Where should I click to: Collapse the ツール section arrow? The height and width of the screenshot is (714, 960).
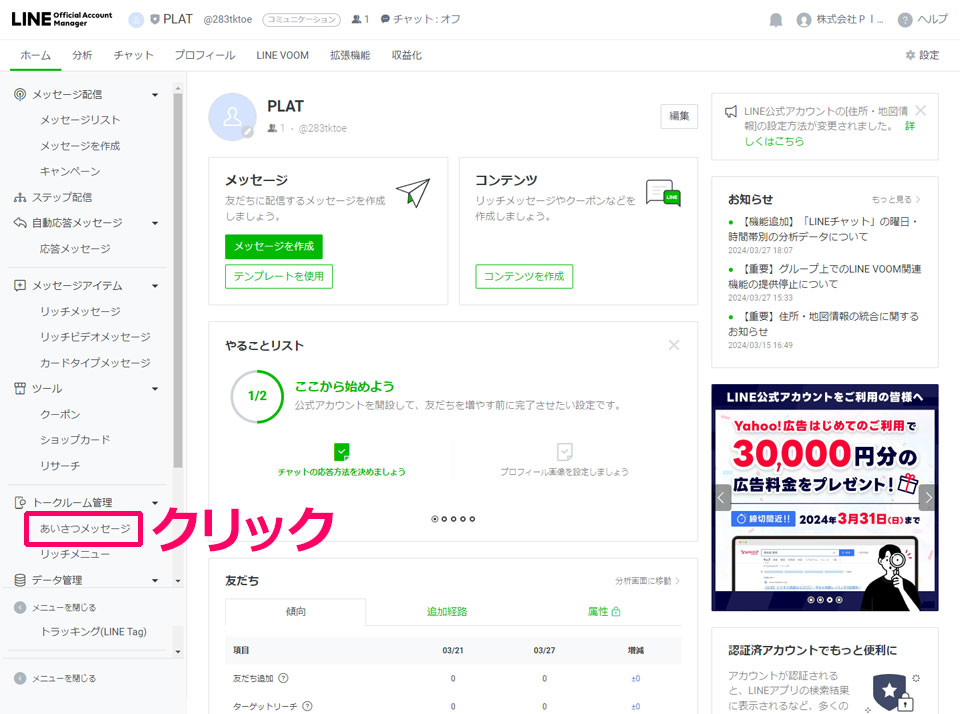pos(155,389)
